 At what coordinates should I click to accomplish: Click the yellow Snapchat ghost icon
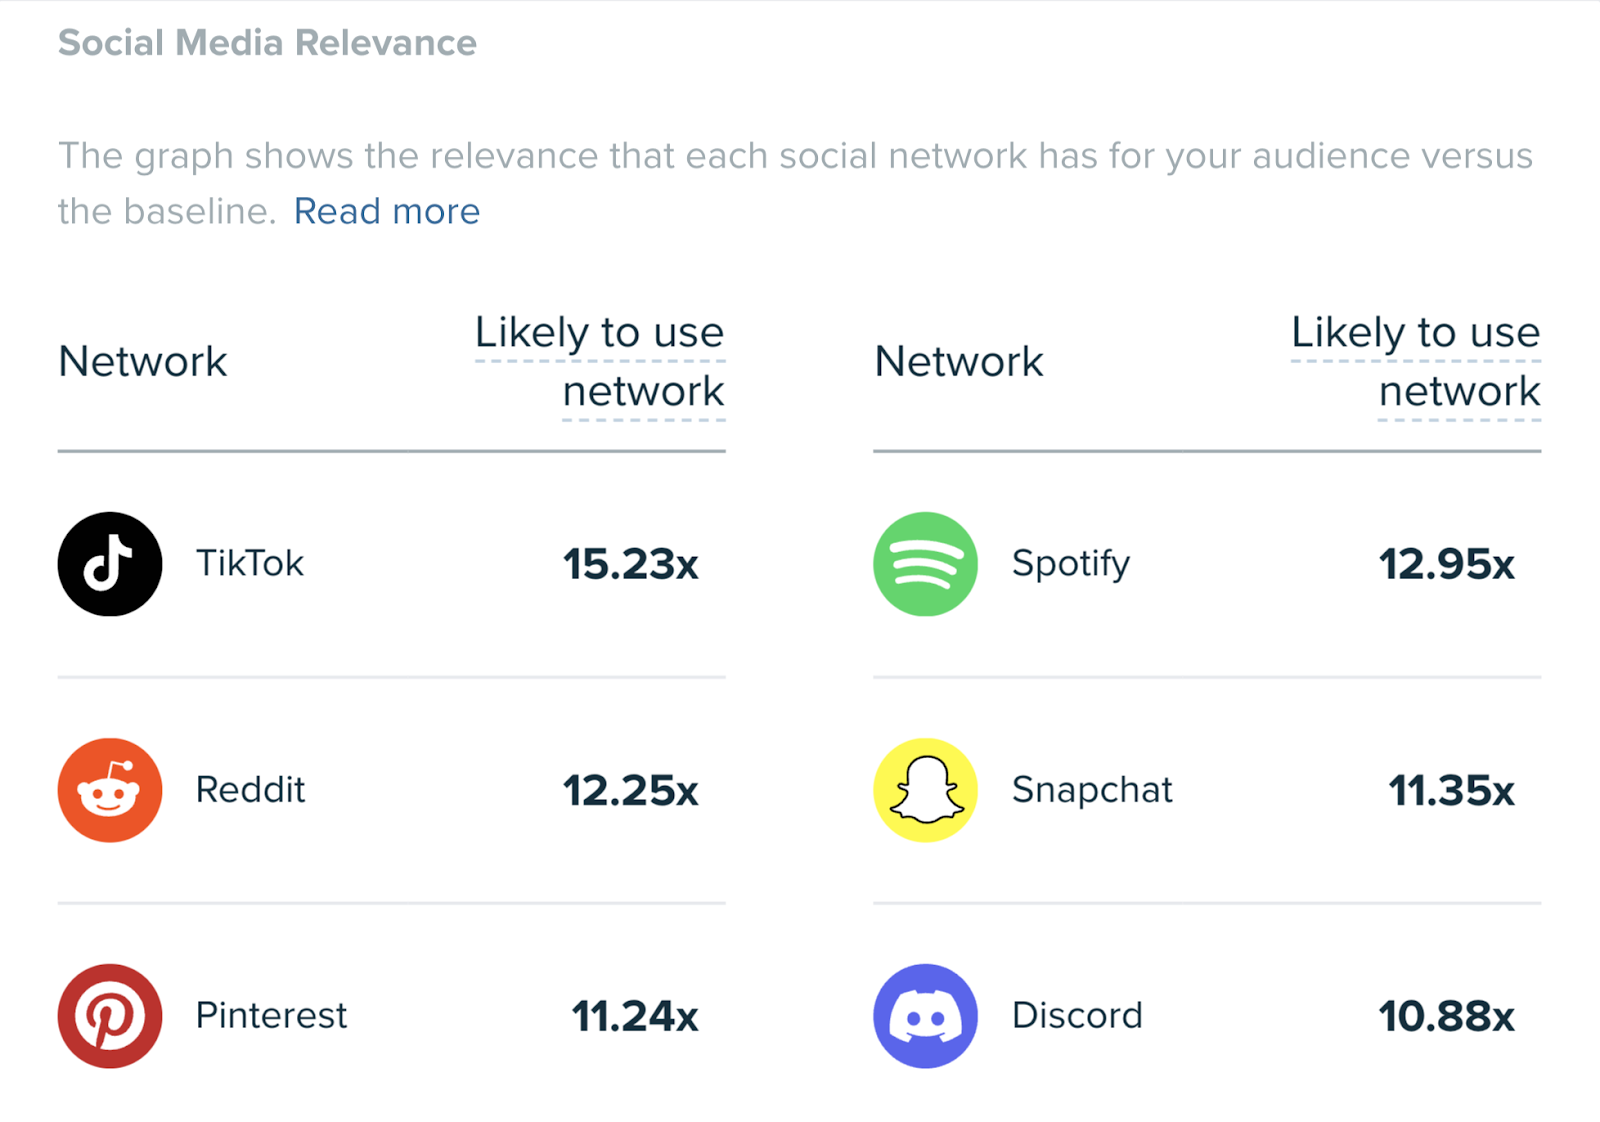(x=925, y=790)
